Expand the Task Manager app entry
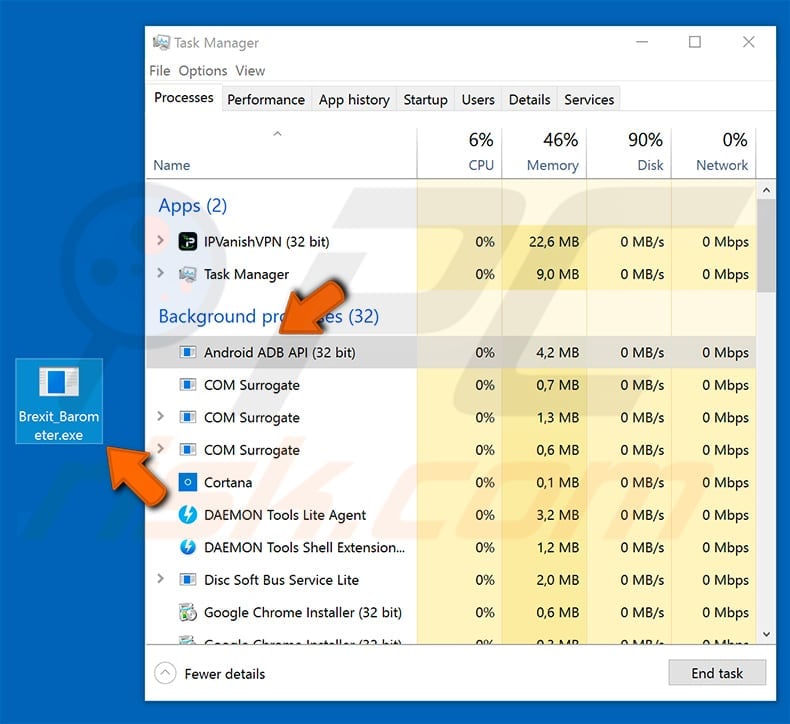 (161, 273)
